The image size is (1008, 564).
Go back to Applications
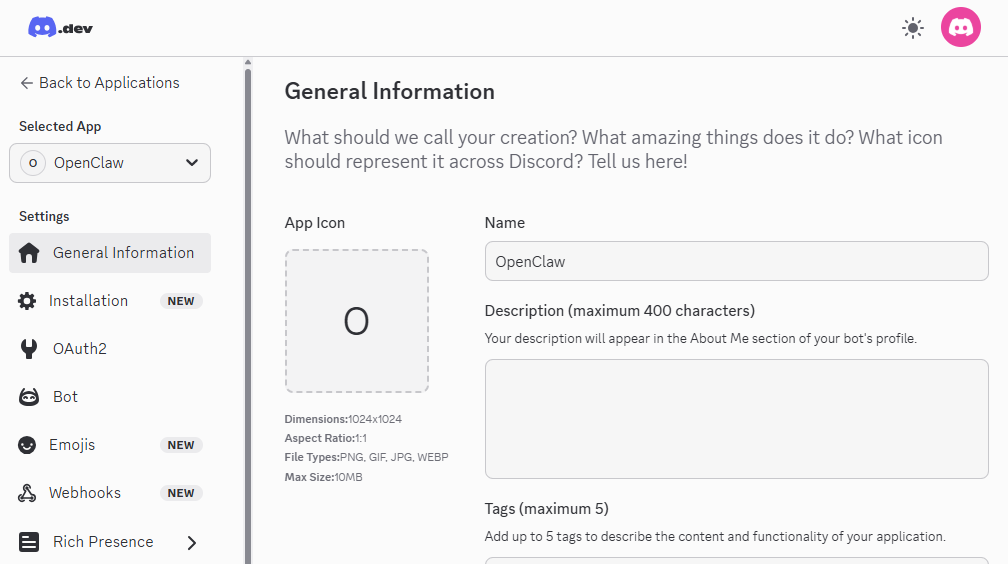99,83
